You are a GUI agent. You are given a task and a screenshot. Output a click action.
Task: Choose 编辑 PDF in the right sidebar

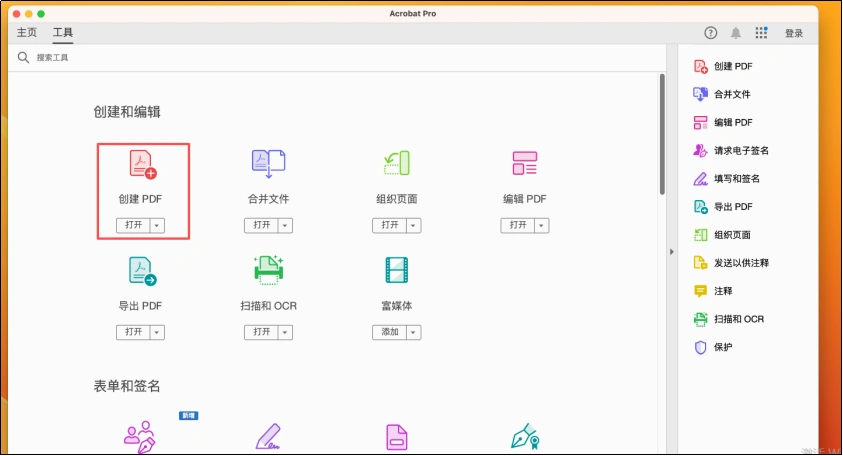[x=724, y=123]
